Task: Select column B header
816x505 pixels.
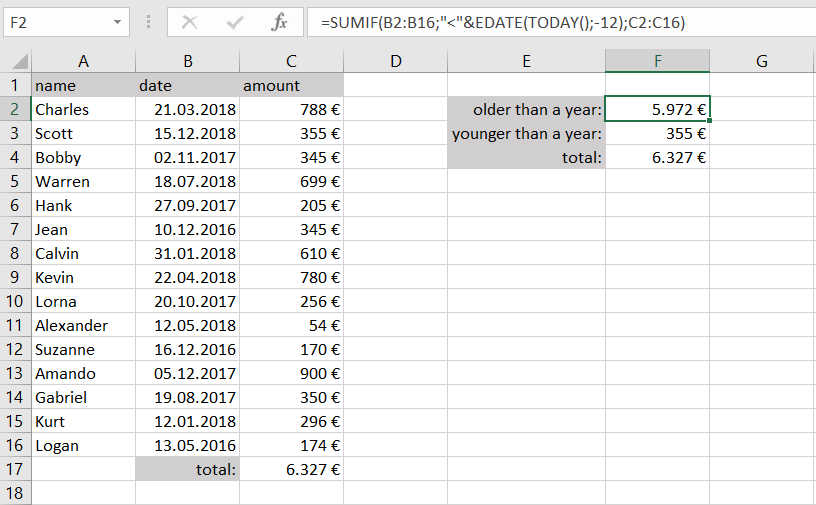Action: pyautogui.click(x=187, y=61)
